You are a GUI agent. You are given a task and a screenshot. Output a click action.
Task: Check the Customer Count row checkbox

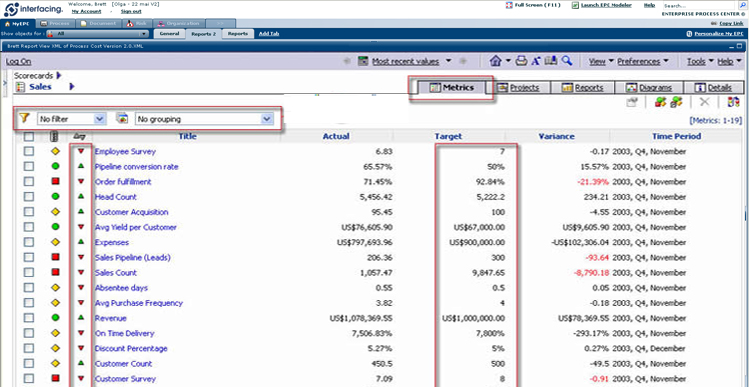tap(29, 364)
